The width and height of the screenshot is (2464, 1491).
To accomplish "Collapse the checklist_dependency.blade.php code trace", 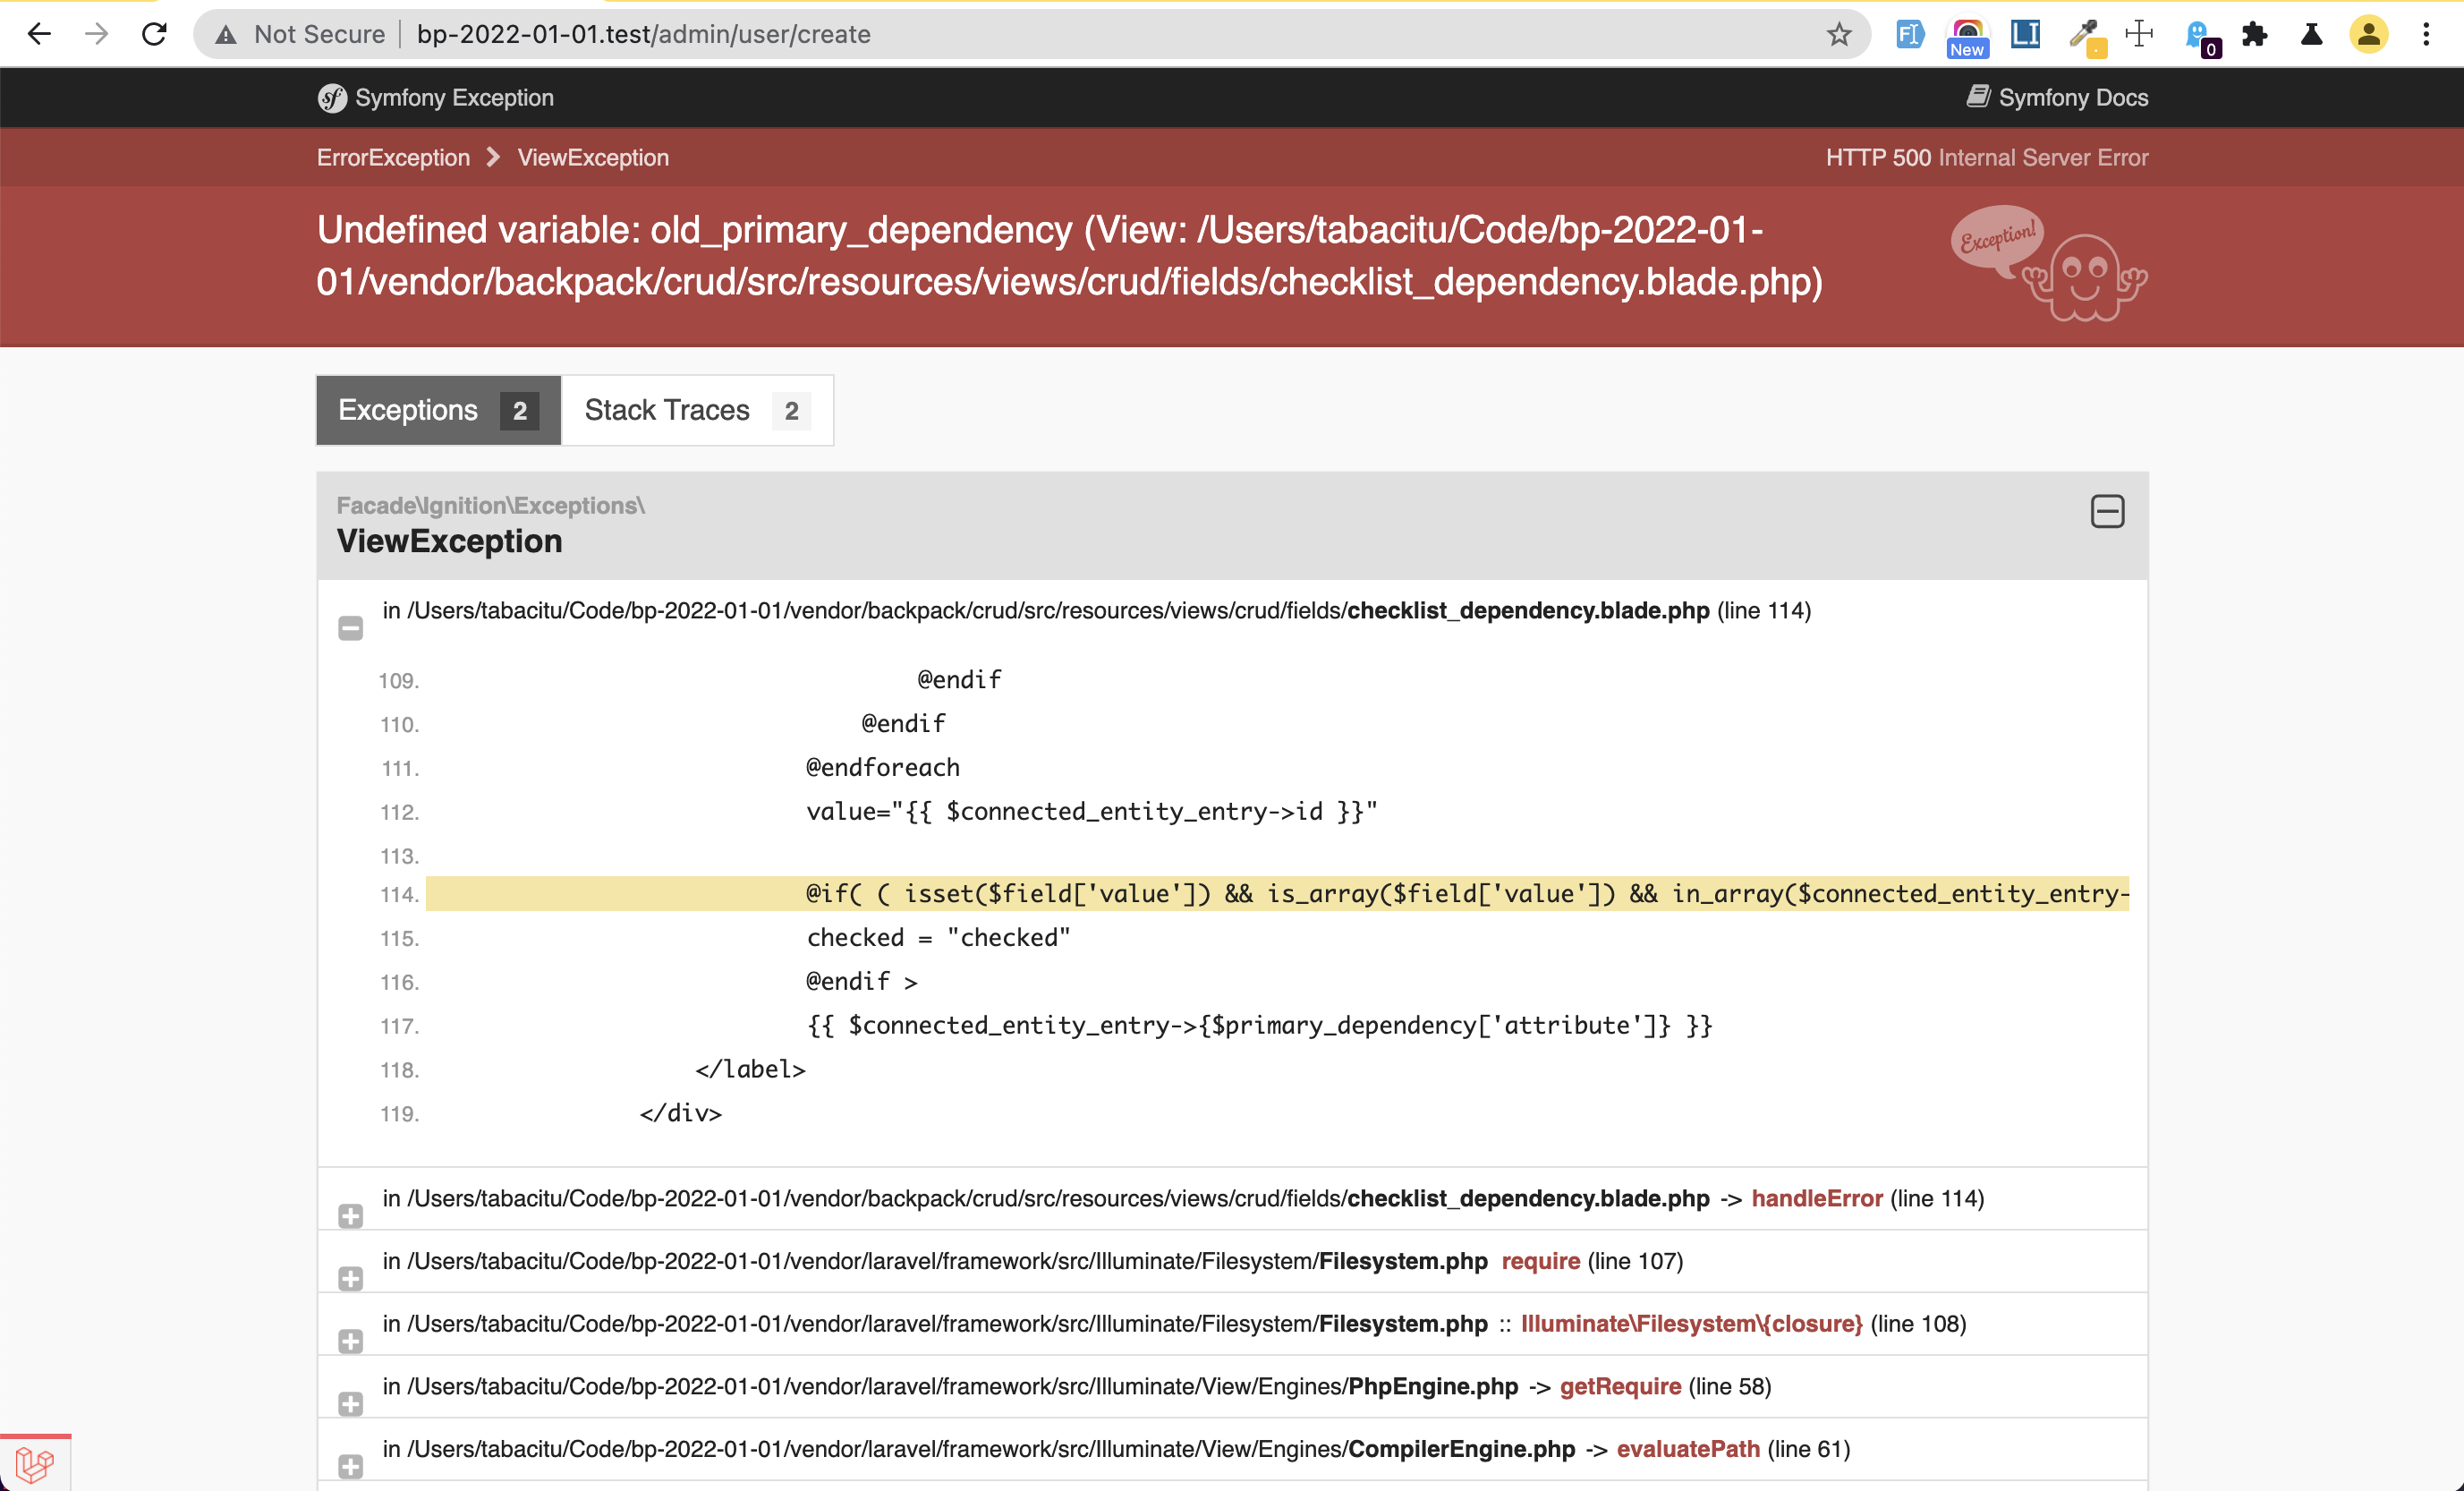I will (x=350, y=628).
